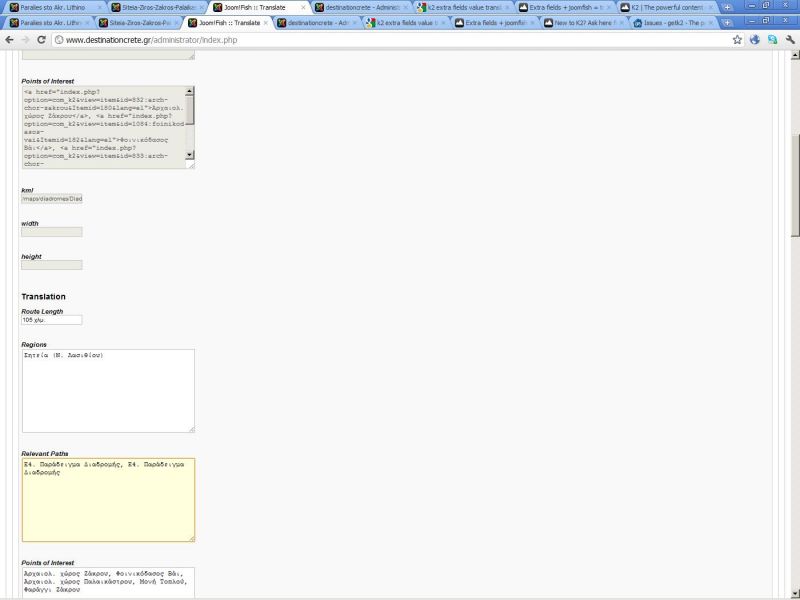Click the Route Length translation field
The height and width of the screenshot is (600, 800).
coord(52,320)
